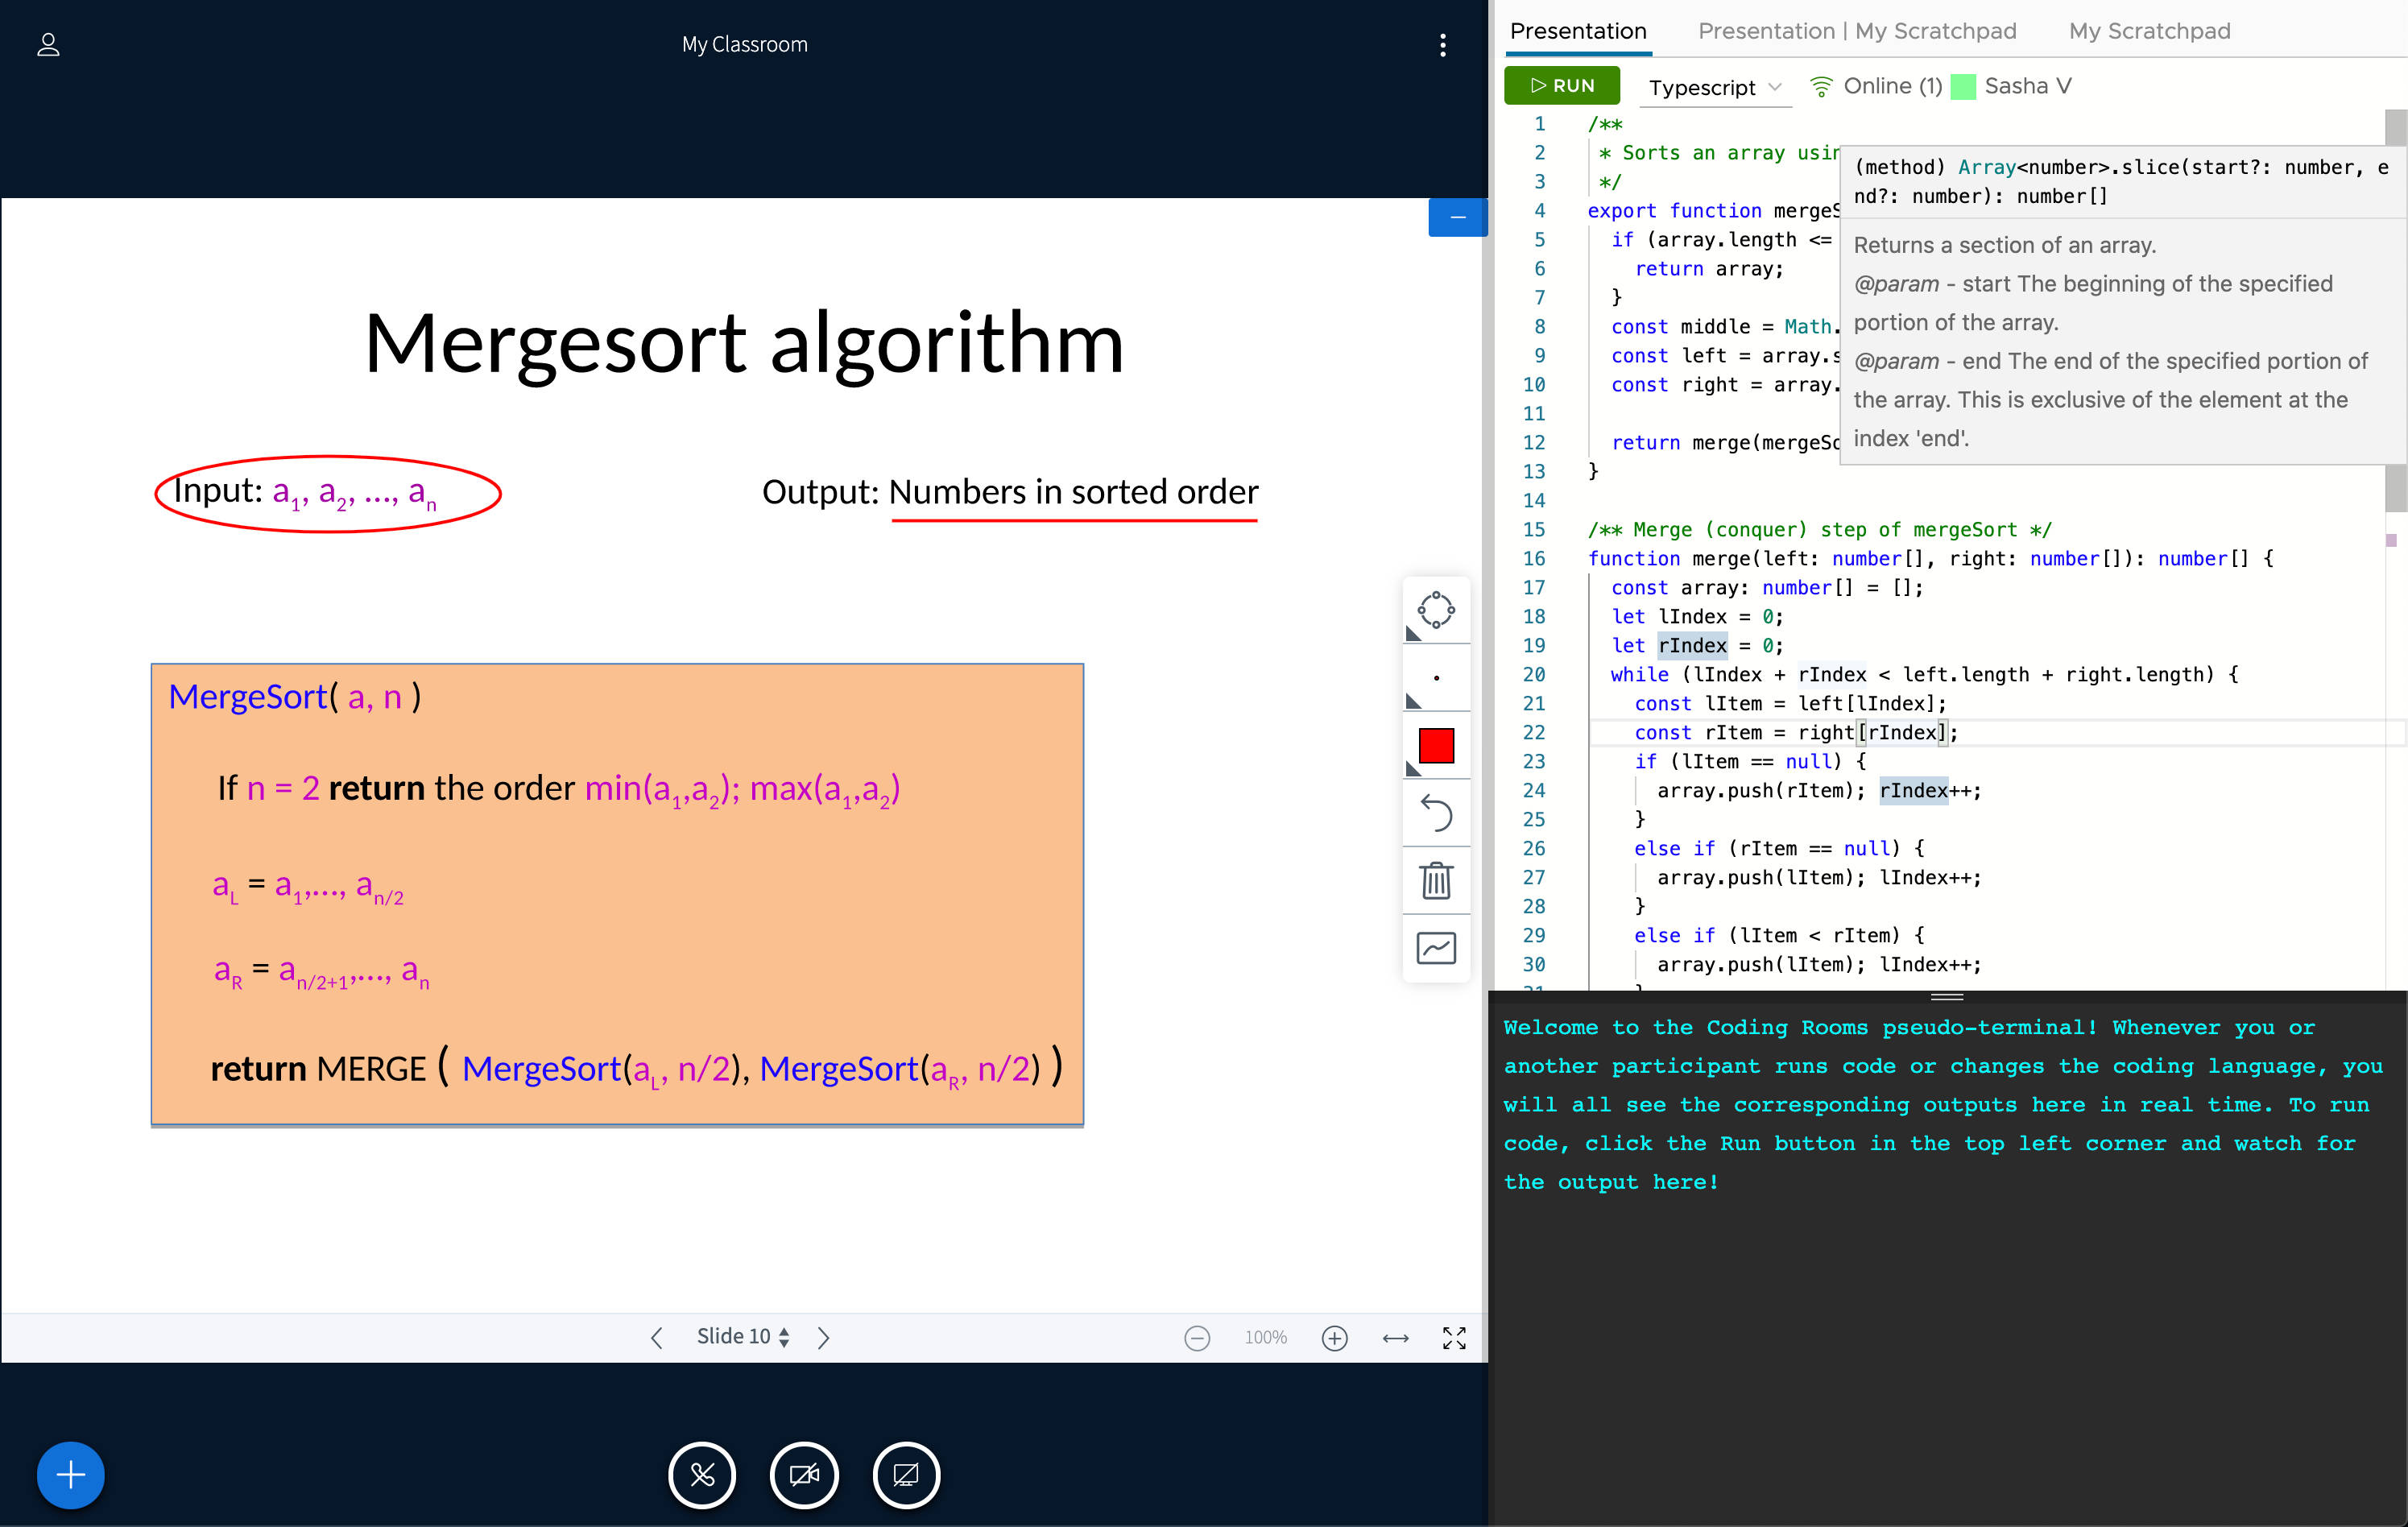
Task: Click the scissors icon at the bottom
Action: 702,1475
